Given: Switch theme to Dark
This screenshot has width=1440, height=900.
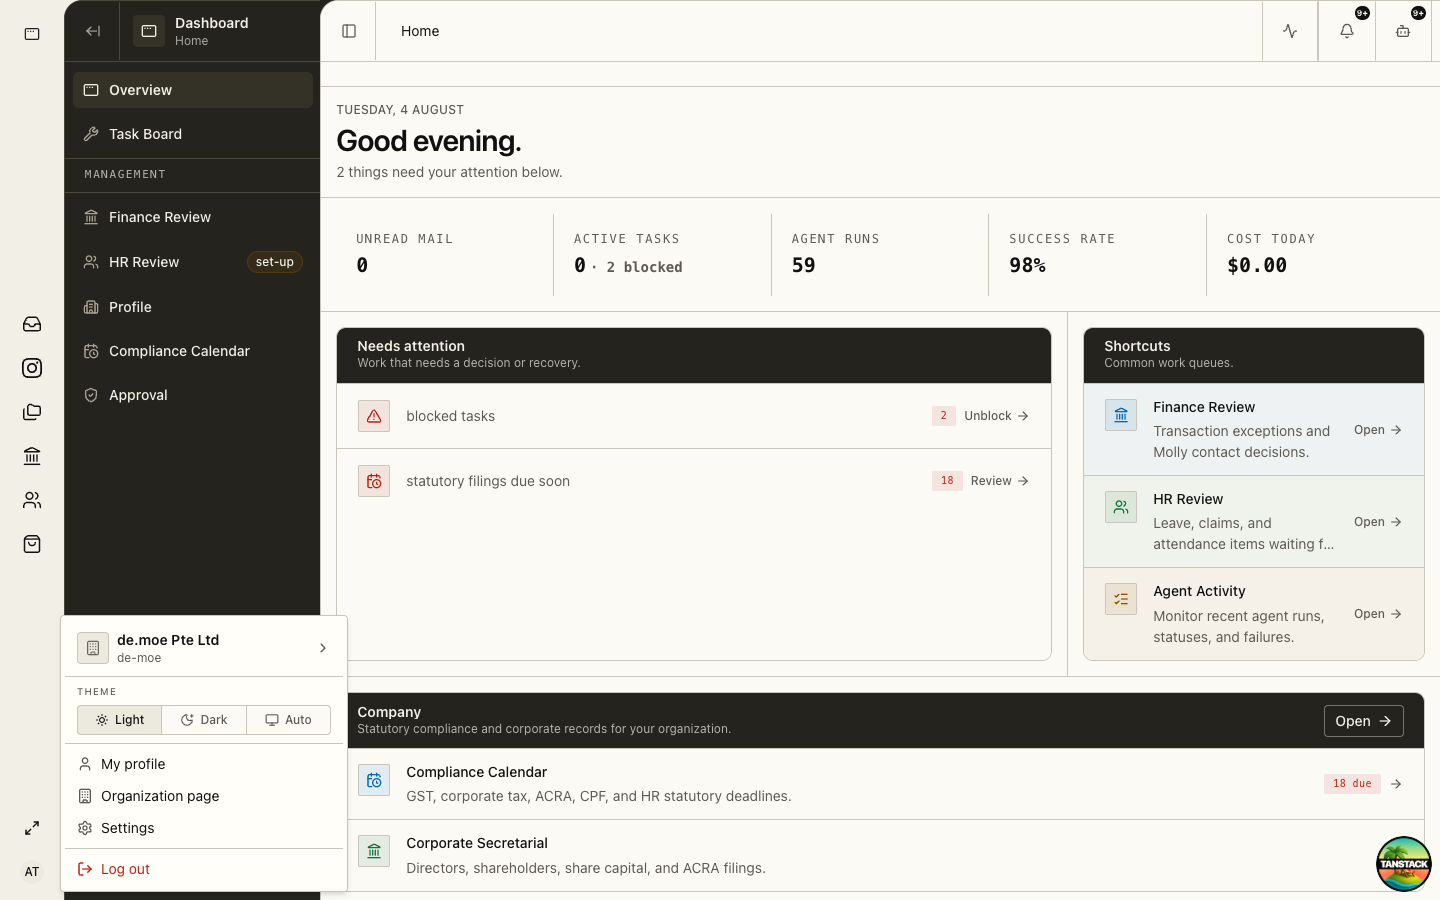Looking at the screenshot, I should (204, 720).
